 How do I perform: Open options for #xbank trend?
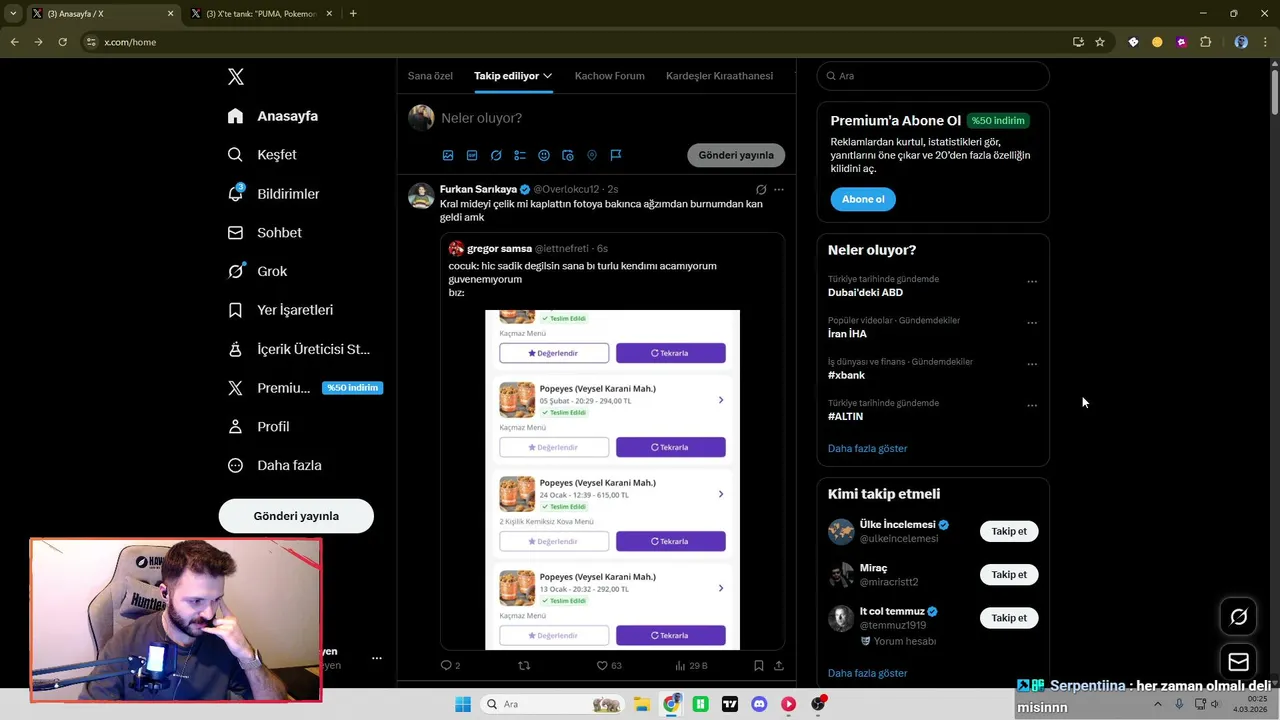(x=1032, y=364)
